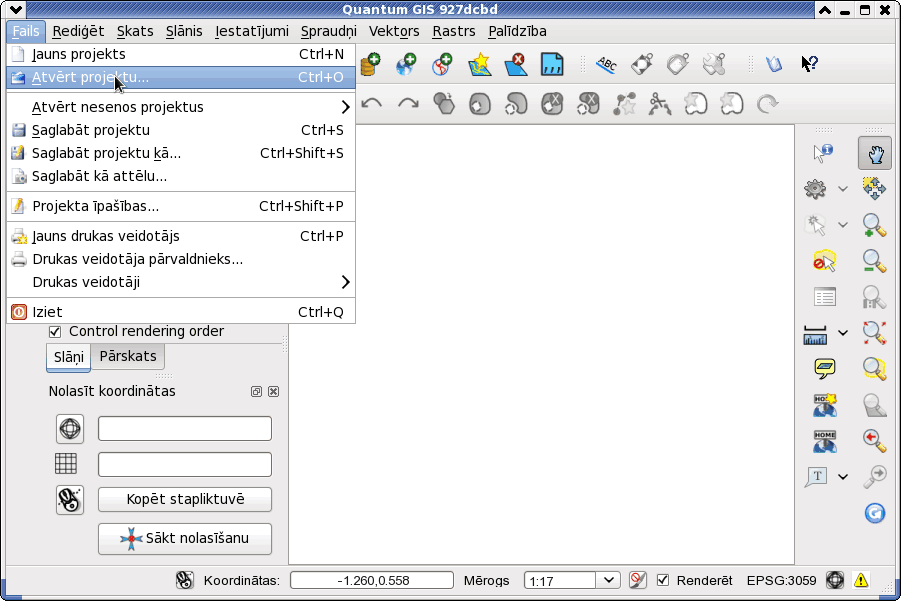Select the Zoom in magnifier tool
Screen dimensions: 901x601
click(874, 225)
